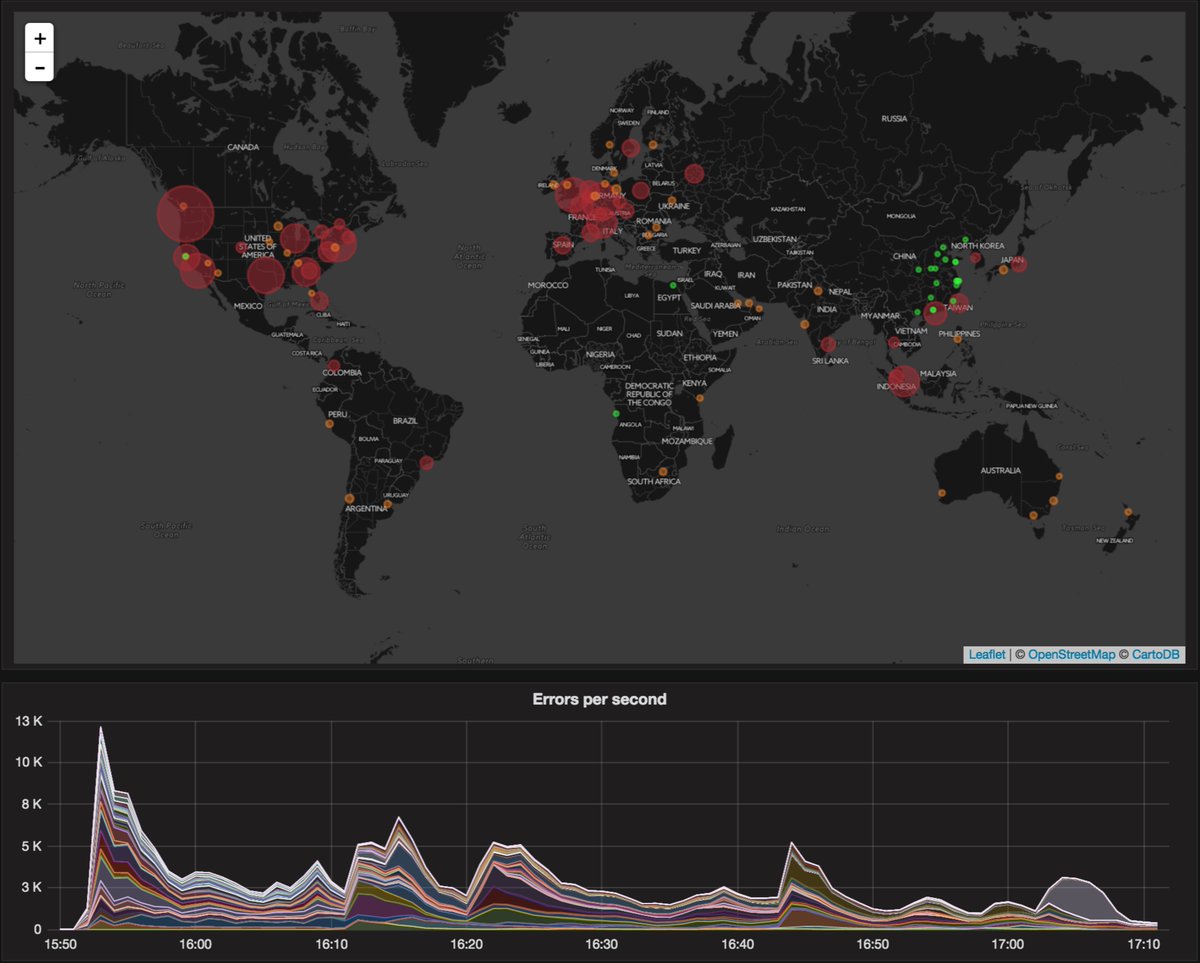The width and height of the screenshot is (1200, 963).
Task: Click the red circle over Colombia
Action: click(334, 366)
